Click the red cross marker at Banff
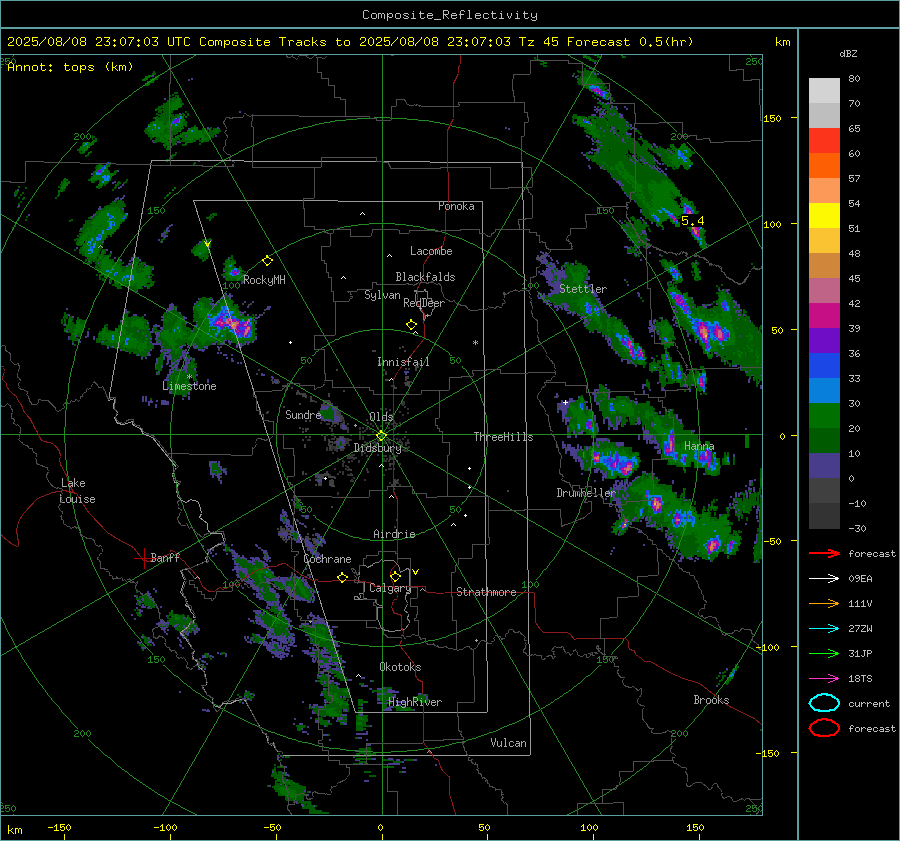The width and height of the screenshot is (900, 841). pyautogui.click(x=143, y=558)
